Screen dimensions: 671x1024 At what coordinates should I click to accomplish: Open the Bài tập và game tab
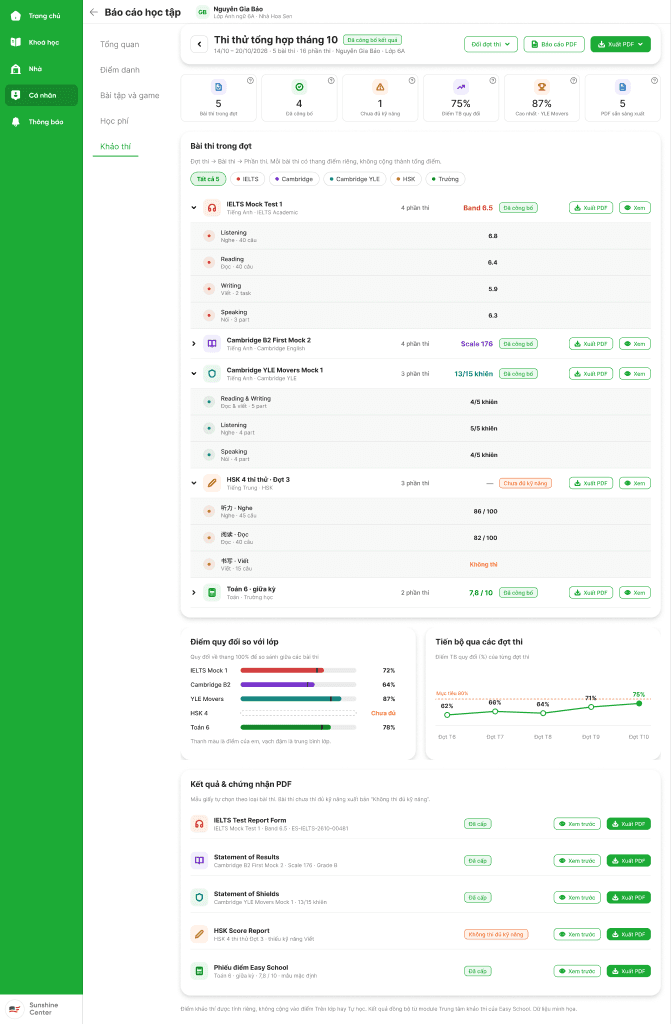(x=129, y=95)
